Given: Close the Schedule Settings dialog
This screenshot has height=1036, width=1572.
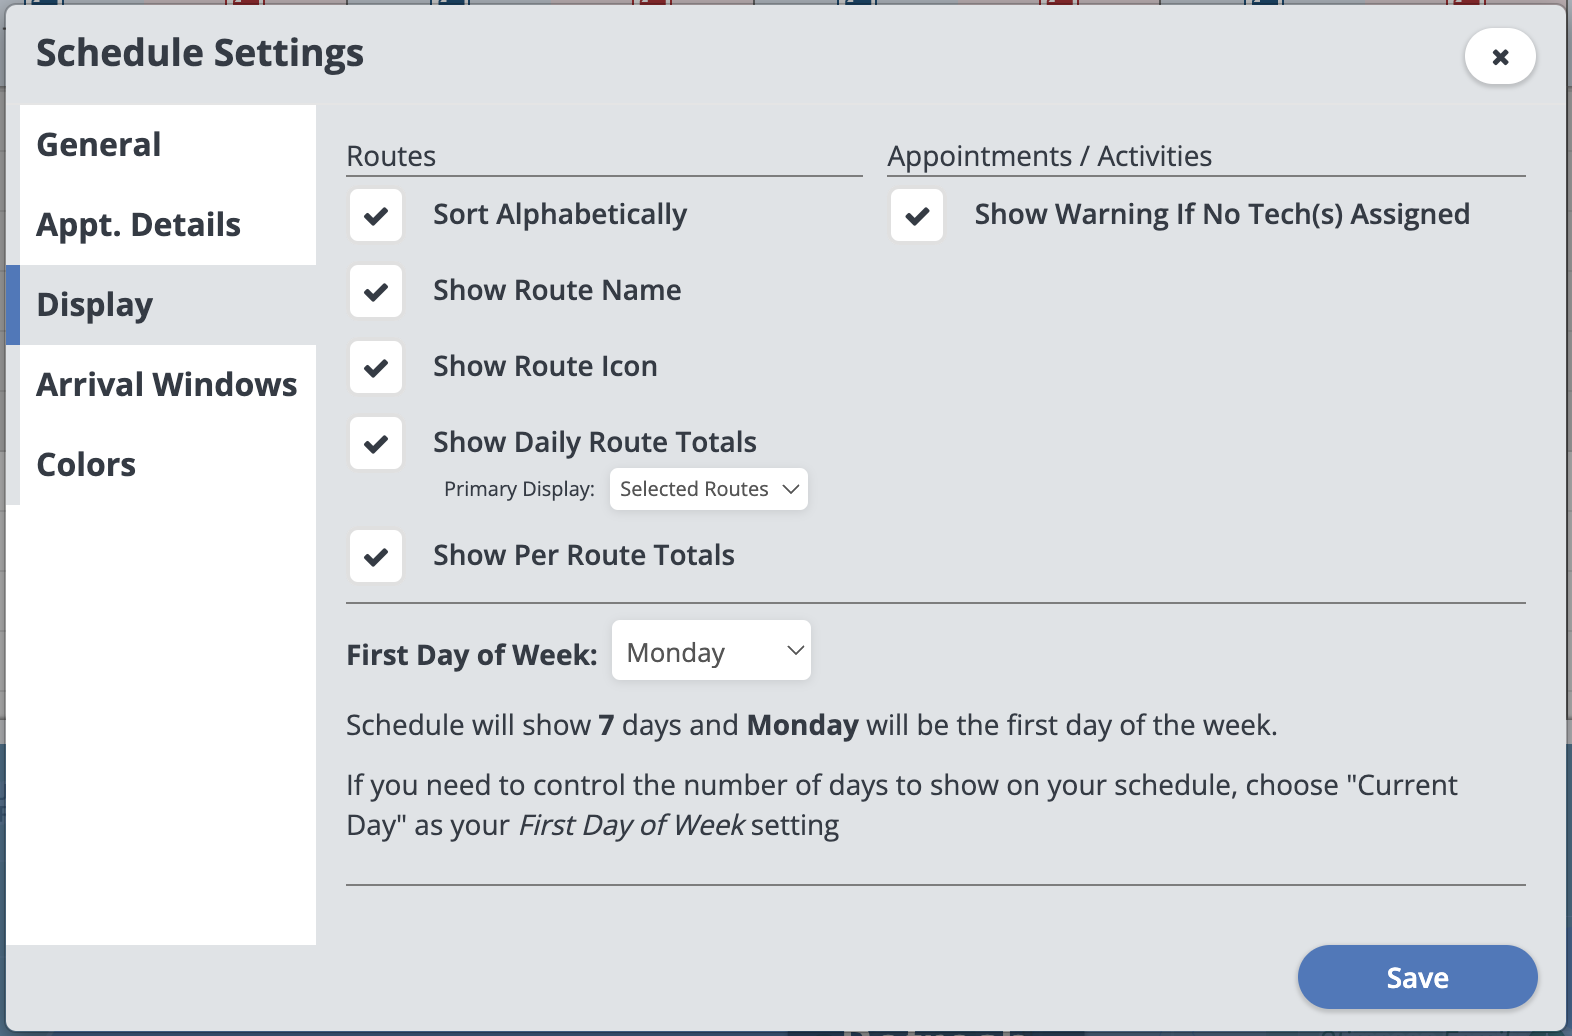Looking at the screenshot, I should tap(1500, 57).
